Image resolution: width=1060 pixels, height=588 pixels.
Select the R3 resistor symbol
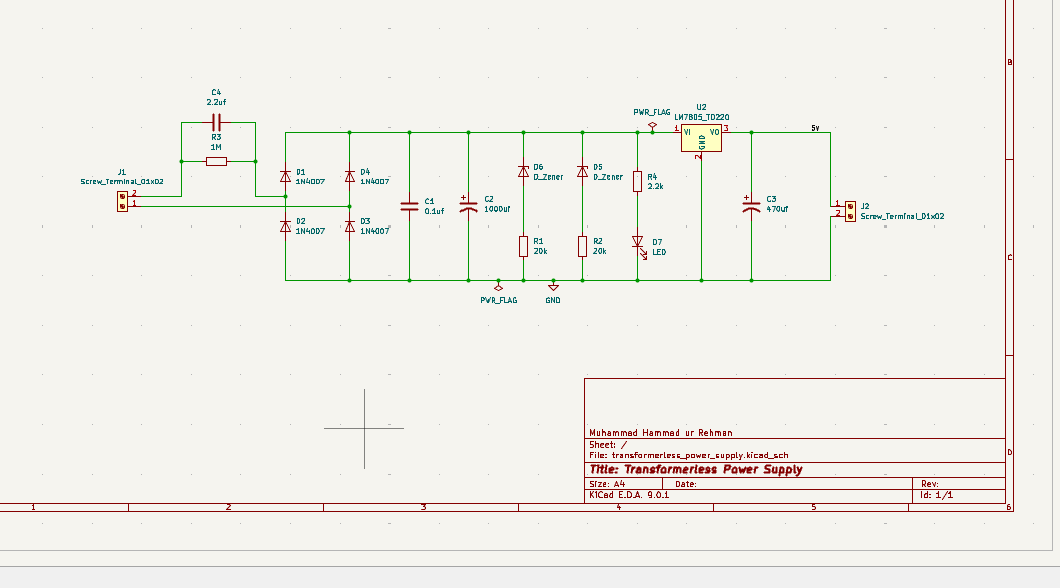(216, 162)
